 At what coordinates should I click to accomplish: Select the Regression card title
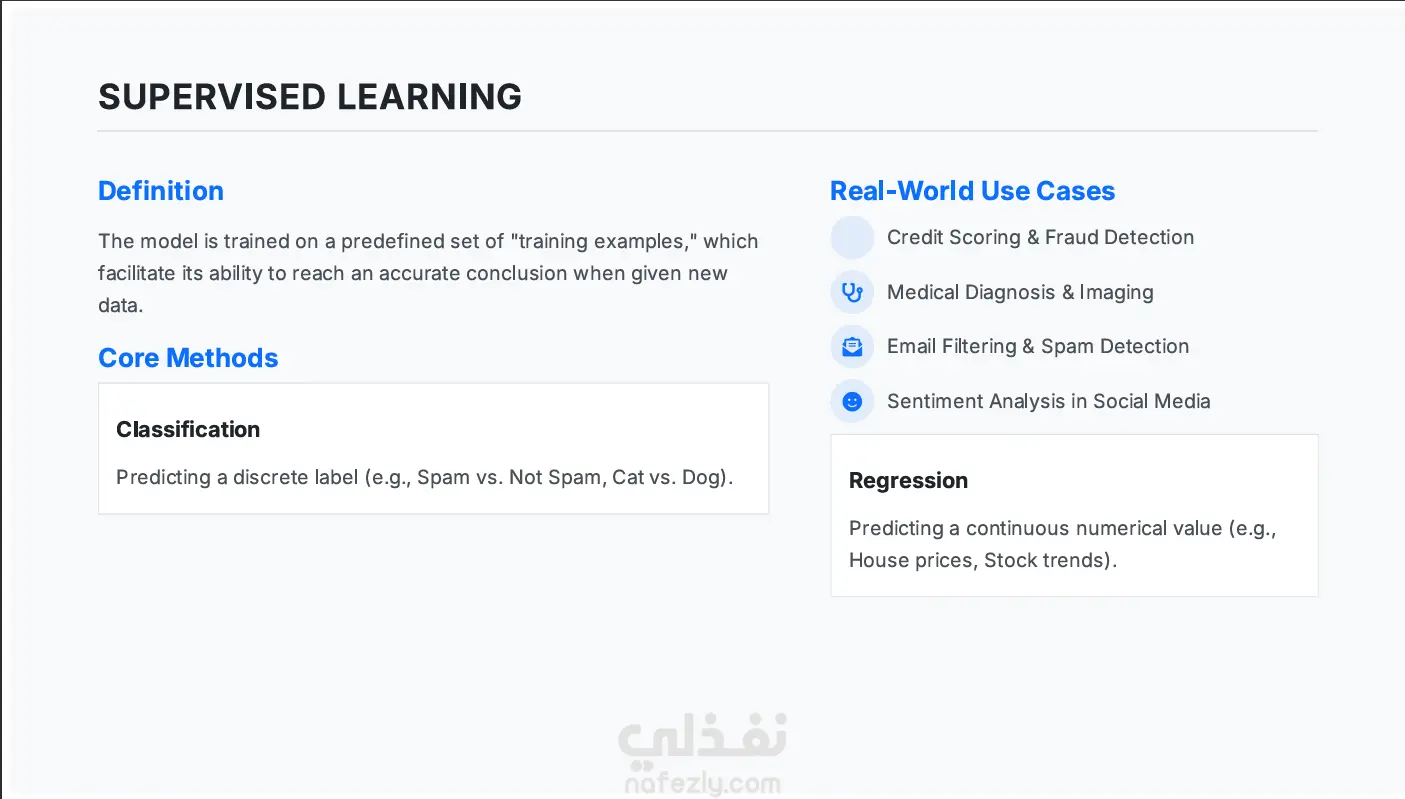point(908,481)
